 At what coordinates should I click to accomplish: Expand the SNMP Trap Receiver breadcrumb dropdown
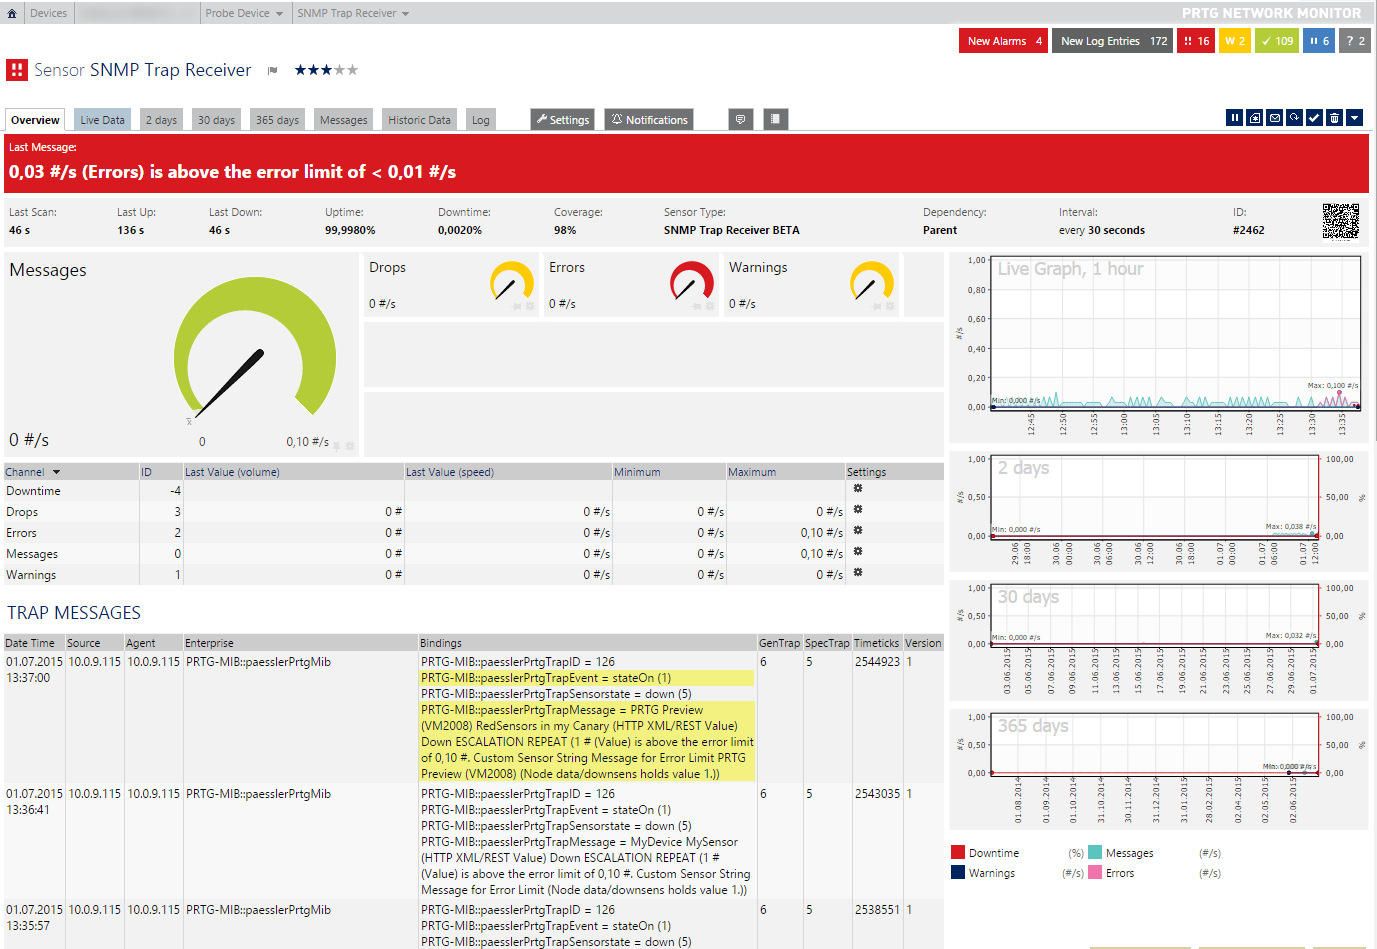[x=353, y=13]
